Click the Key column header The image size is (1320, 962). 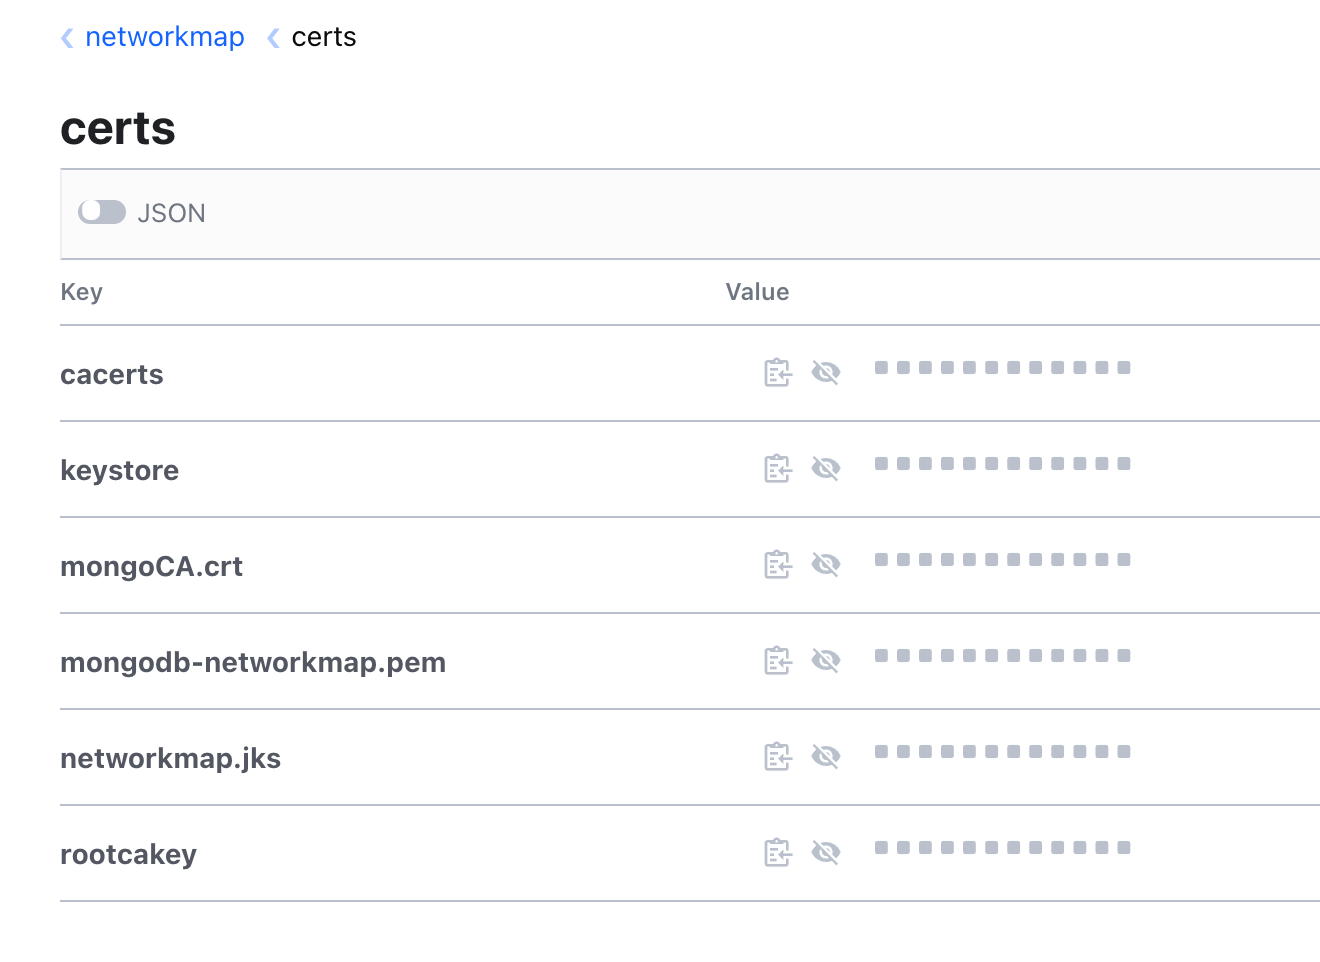pyautogui.click(x=81, y=292)
